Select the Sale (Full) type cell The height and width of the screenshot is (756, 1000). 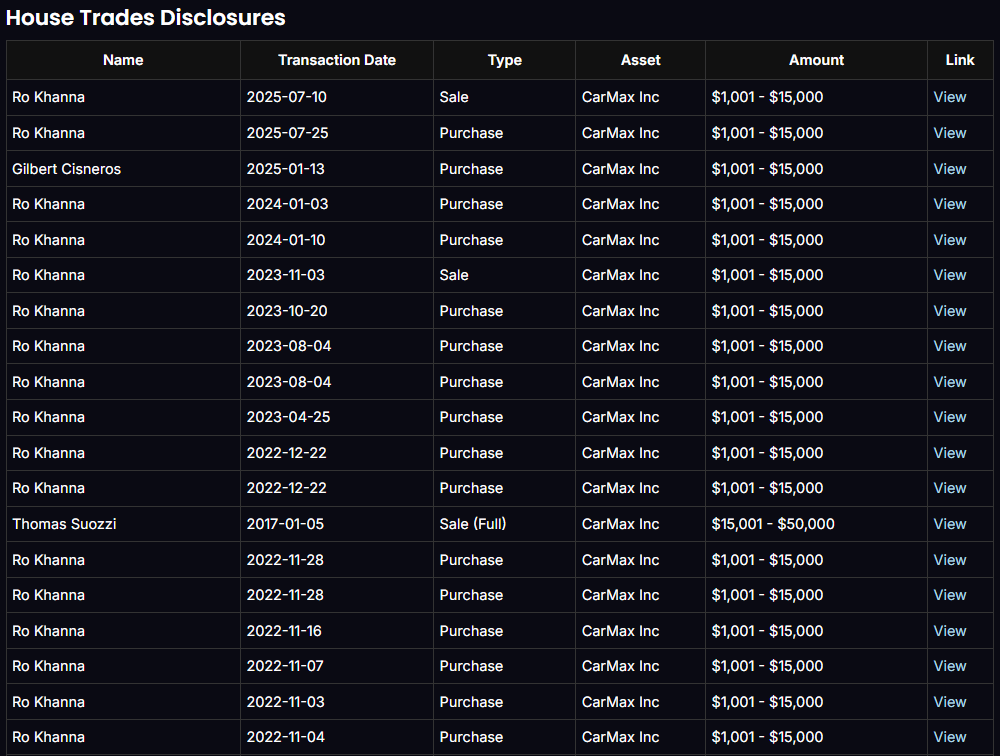[x=472, y=524]
